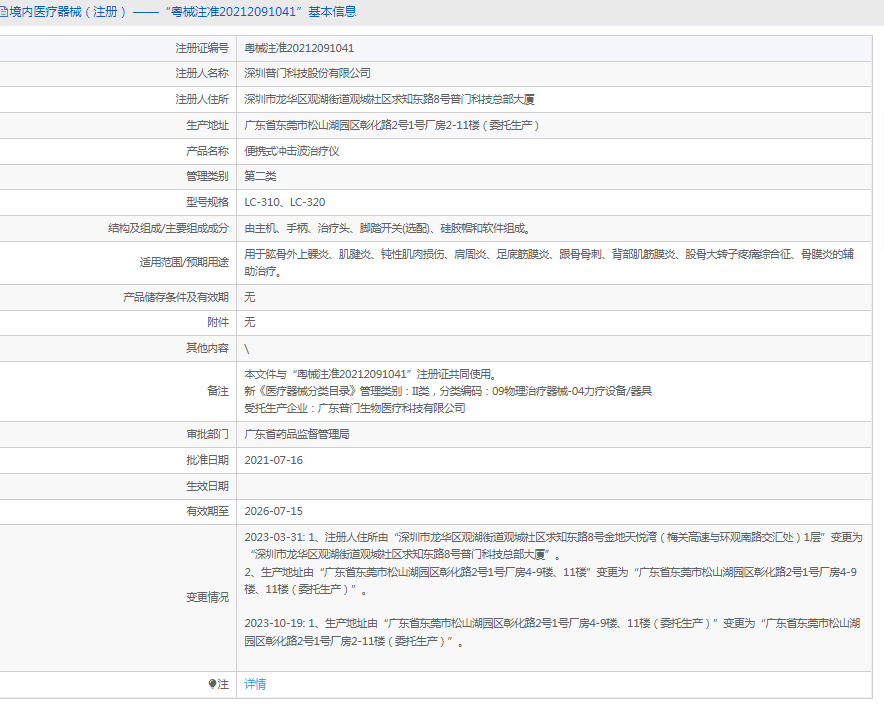Select company name 深圳普门科技股份有限公司
This screenshot has width=884, height=706.
click(307, 73)
